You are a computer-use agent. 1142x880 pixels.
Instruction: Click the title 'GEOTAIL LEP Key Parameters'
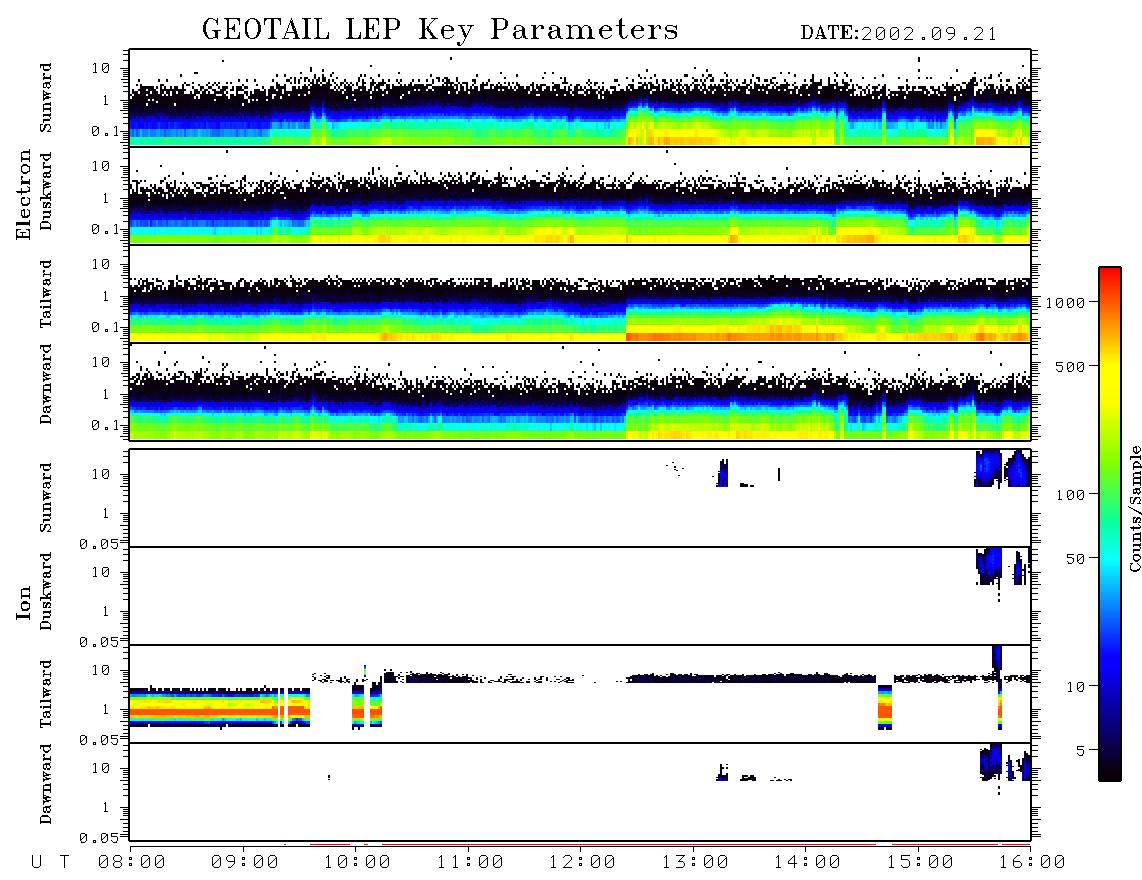tap(440, 30)
